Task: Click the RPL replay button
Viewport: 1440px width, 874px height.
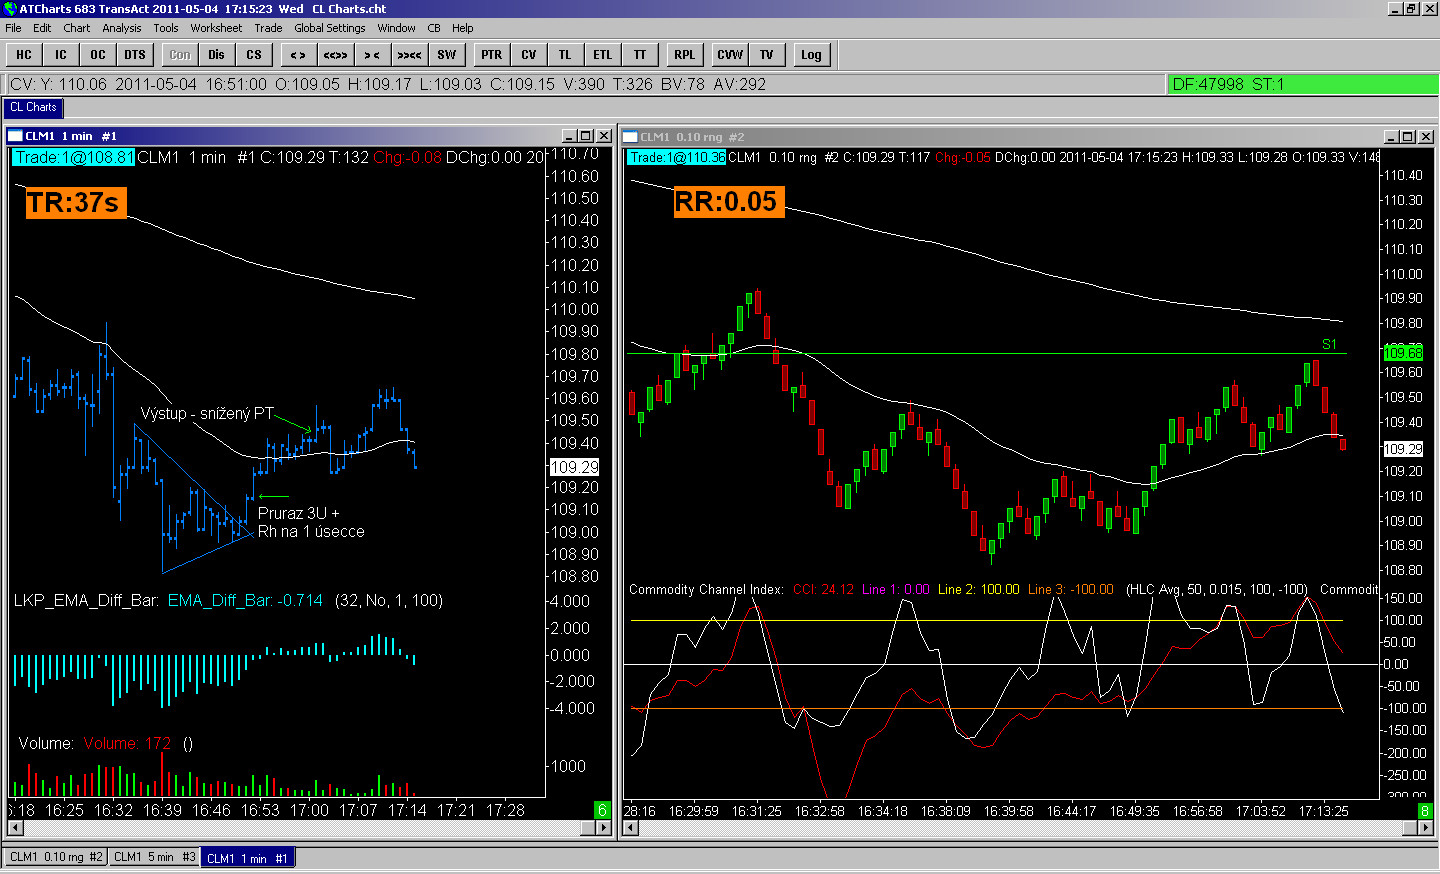Action: pyautogui.click(x=685, y=55)
